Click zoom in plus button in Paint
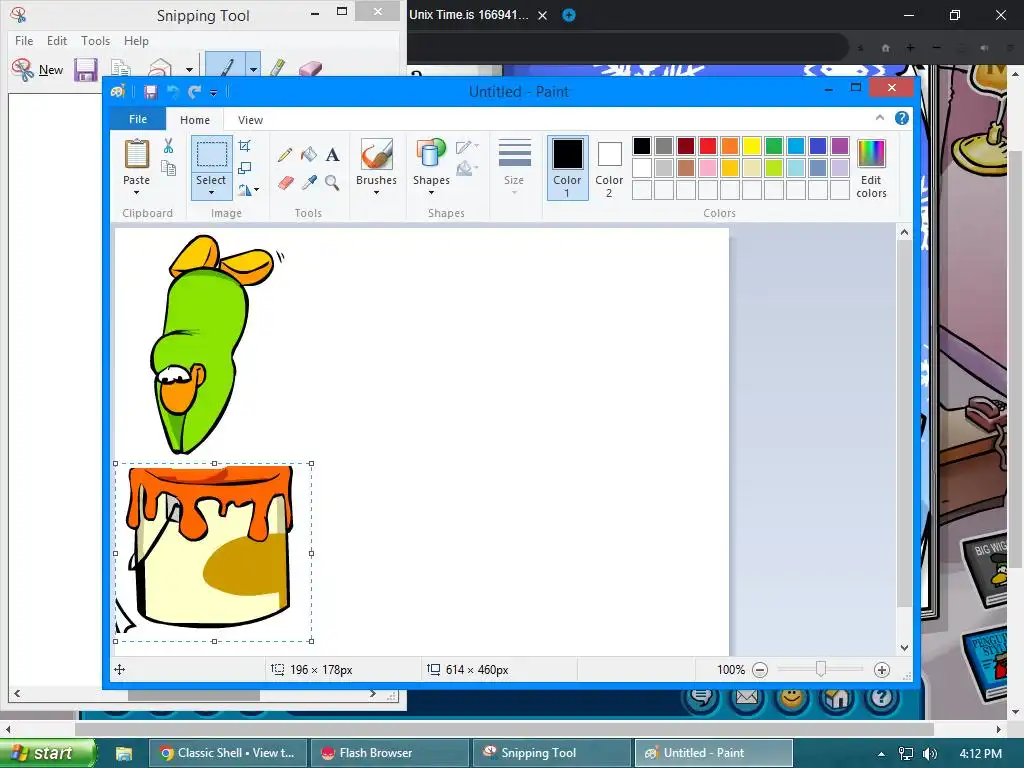The height and width of the screenshot is (768, 1024). point(882,669)
